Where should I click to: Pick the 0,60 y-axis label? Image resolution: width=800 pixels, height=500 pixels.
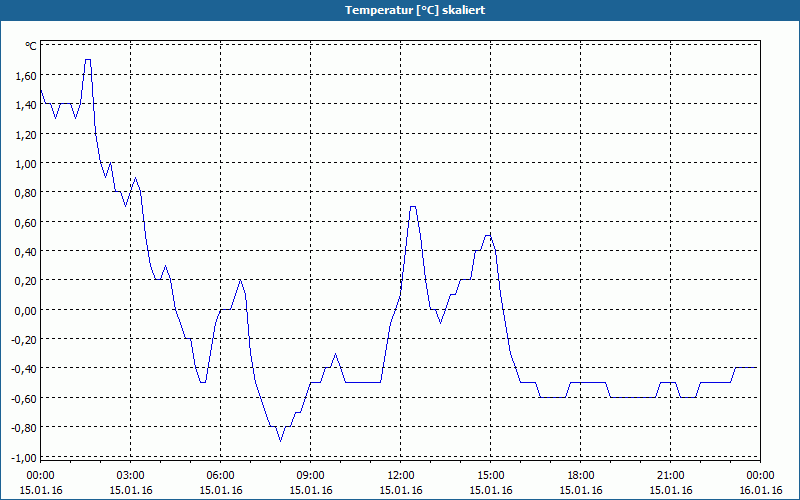point(27,222)
